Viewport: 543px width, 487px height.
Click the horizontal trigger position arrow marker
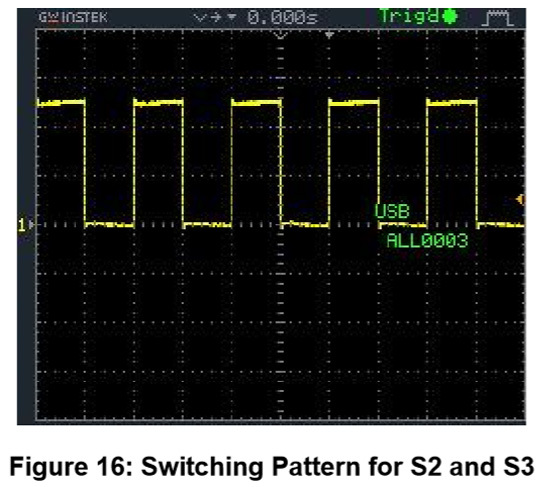[x=329, y=35]
